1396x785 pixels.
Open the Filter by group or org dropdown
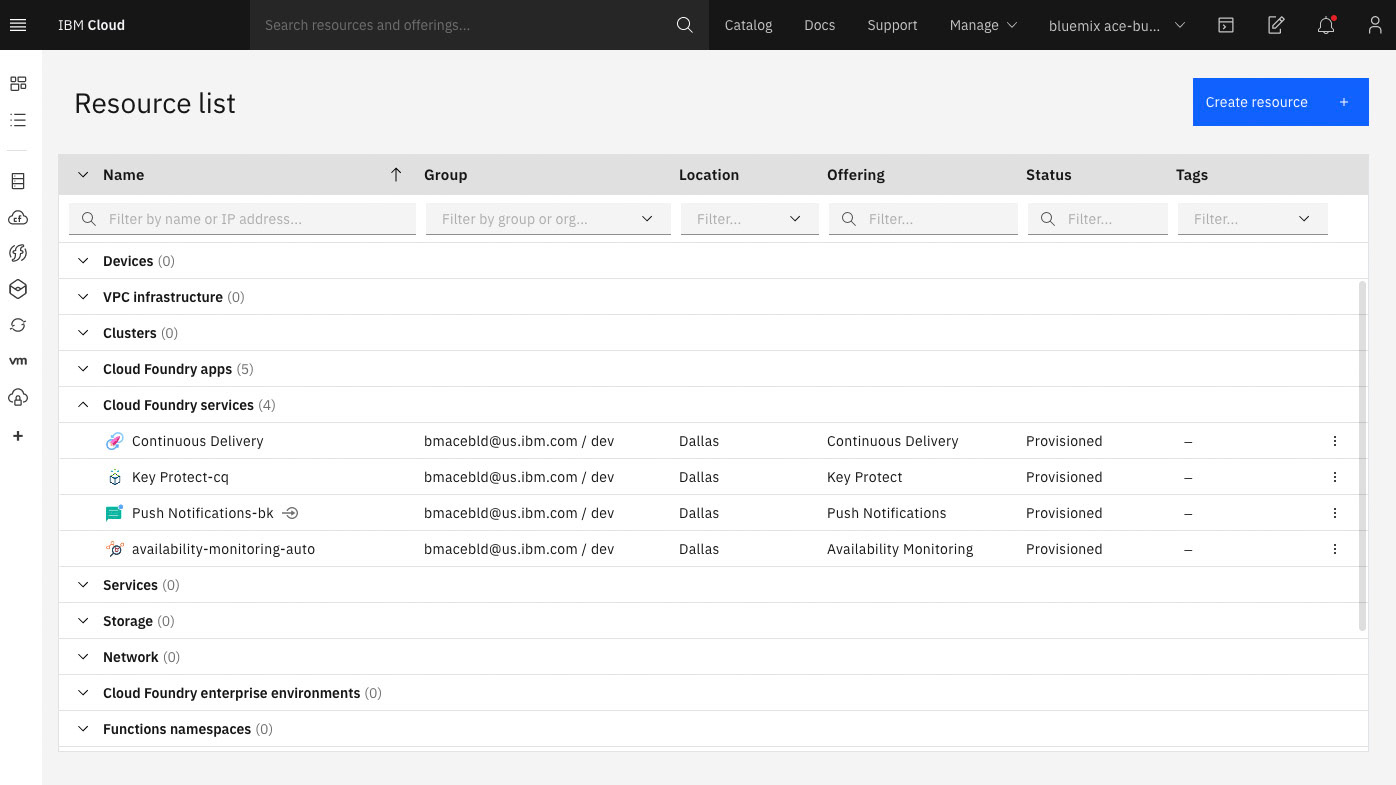pos(548,219)
